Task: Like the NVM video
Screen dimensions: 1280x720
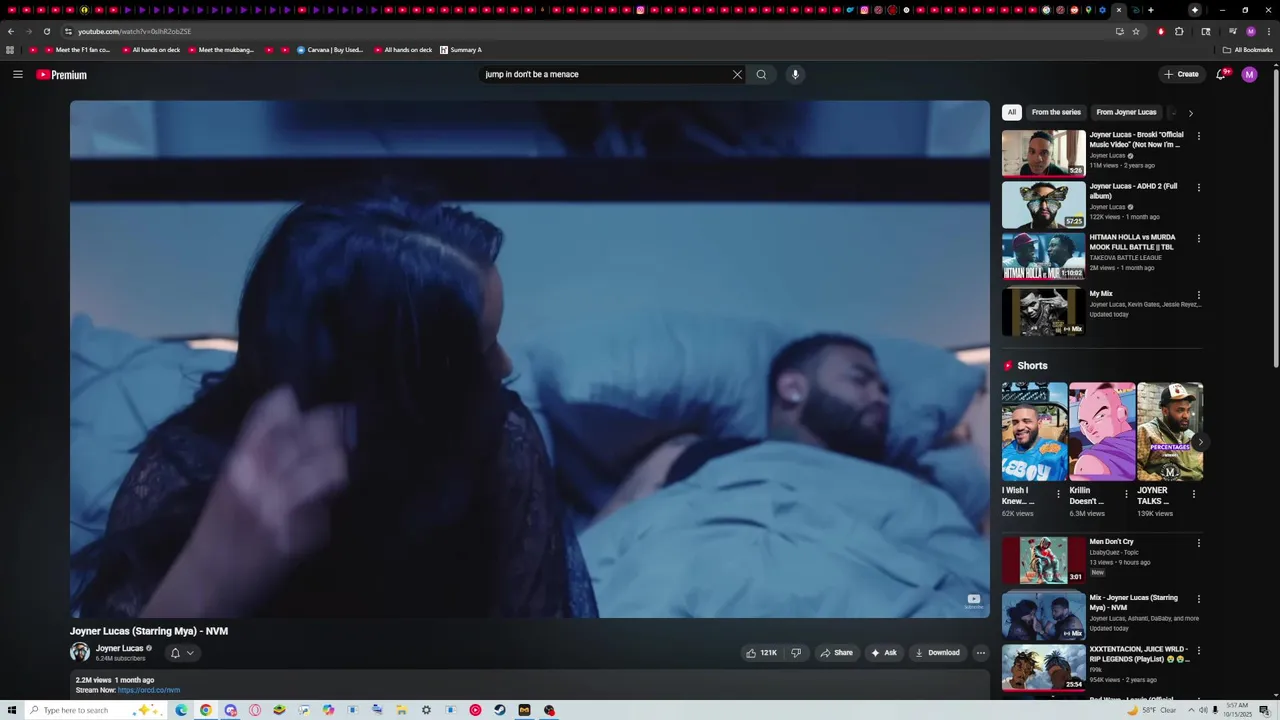Action: point(761,653)
